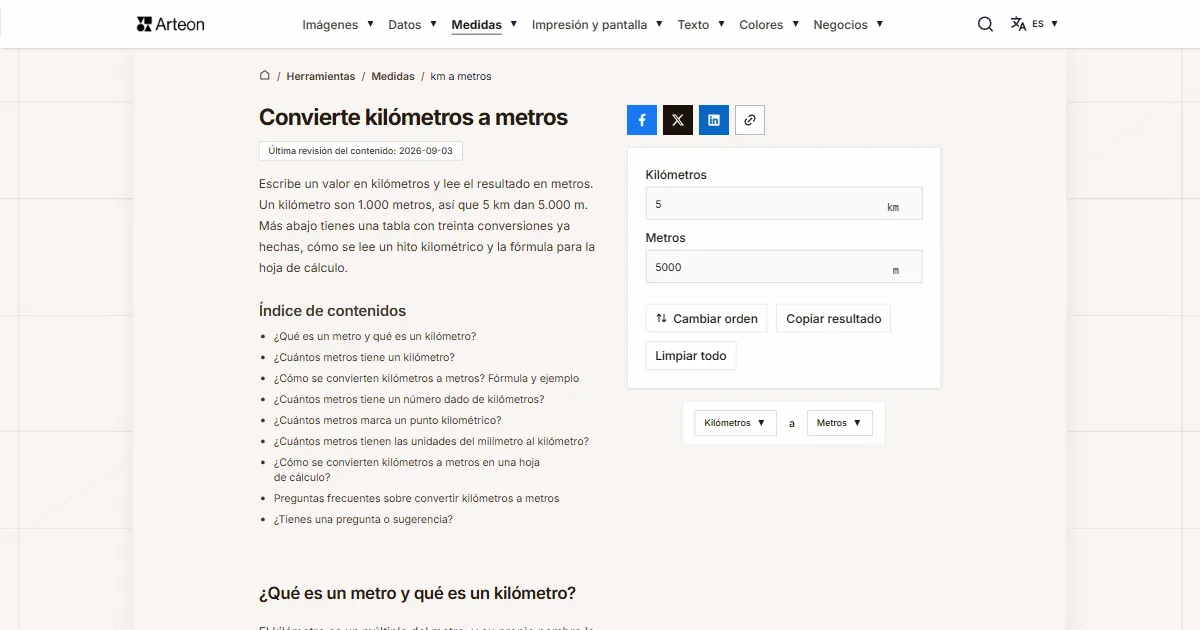Click Copiar resultado button
This screenshot has width=1200, height=630.
834,319
